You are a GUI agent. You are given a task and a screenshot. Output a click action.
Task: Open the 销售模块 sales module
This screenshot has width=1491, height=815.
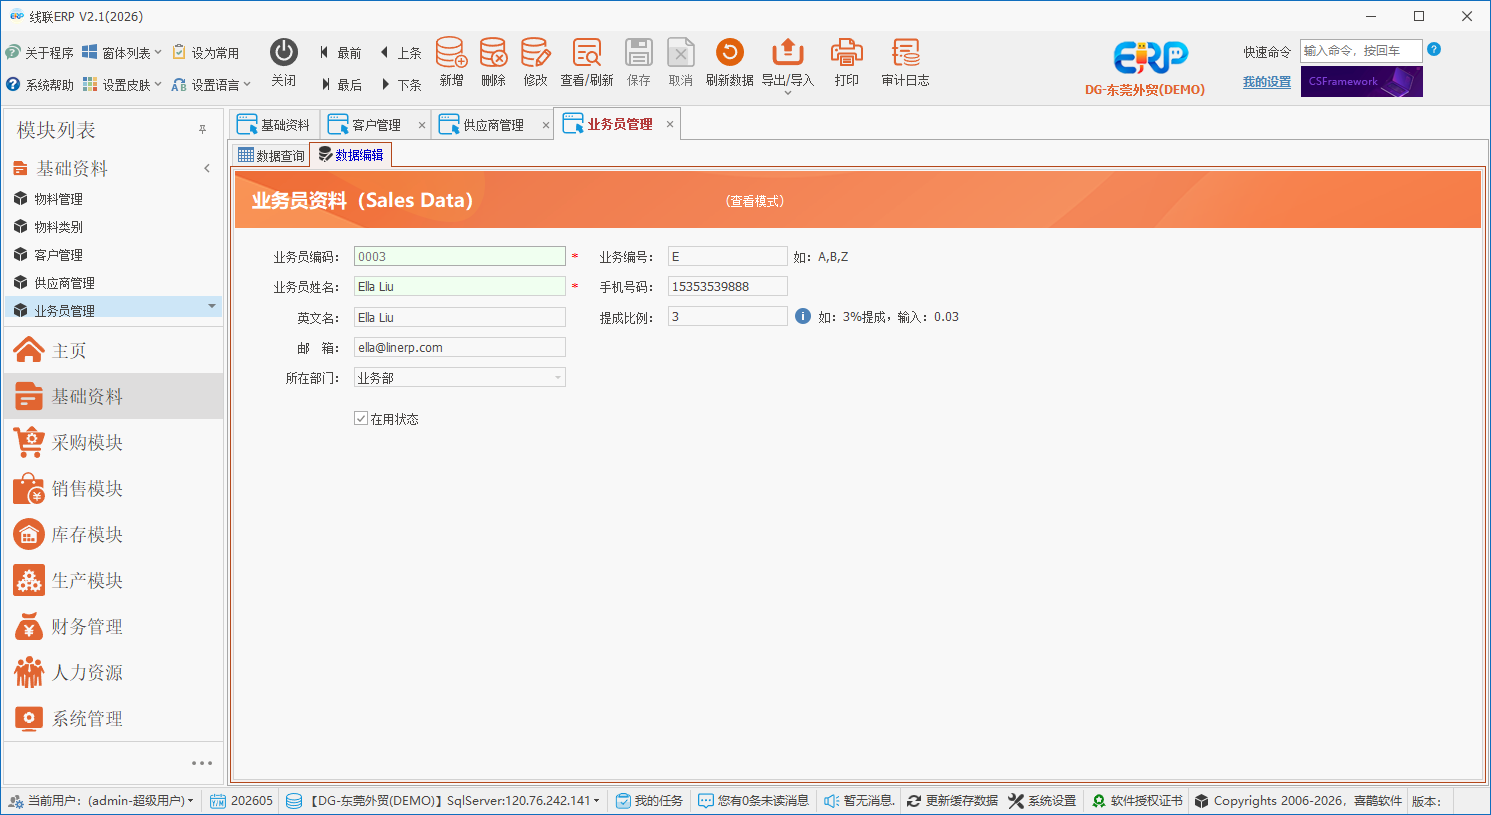113,488
